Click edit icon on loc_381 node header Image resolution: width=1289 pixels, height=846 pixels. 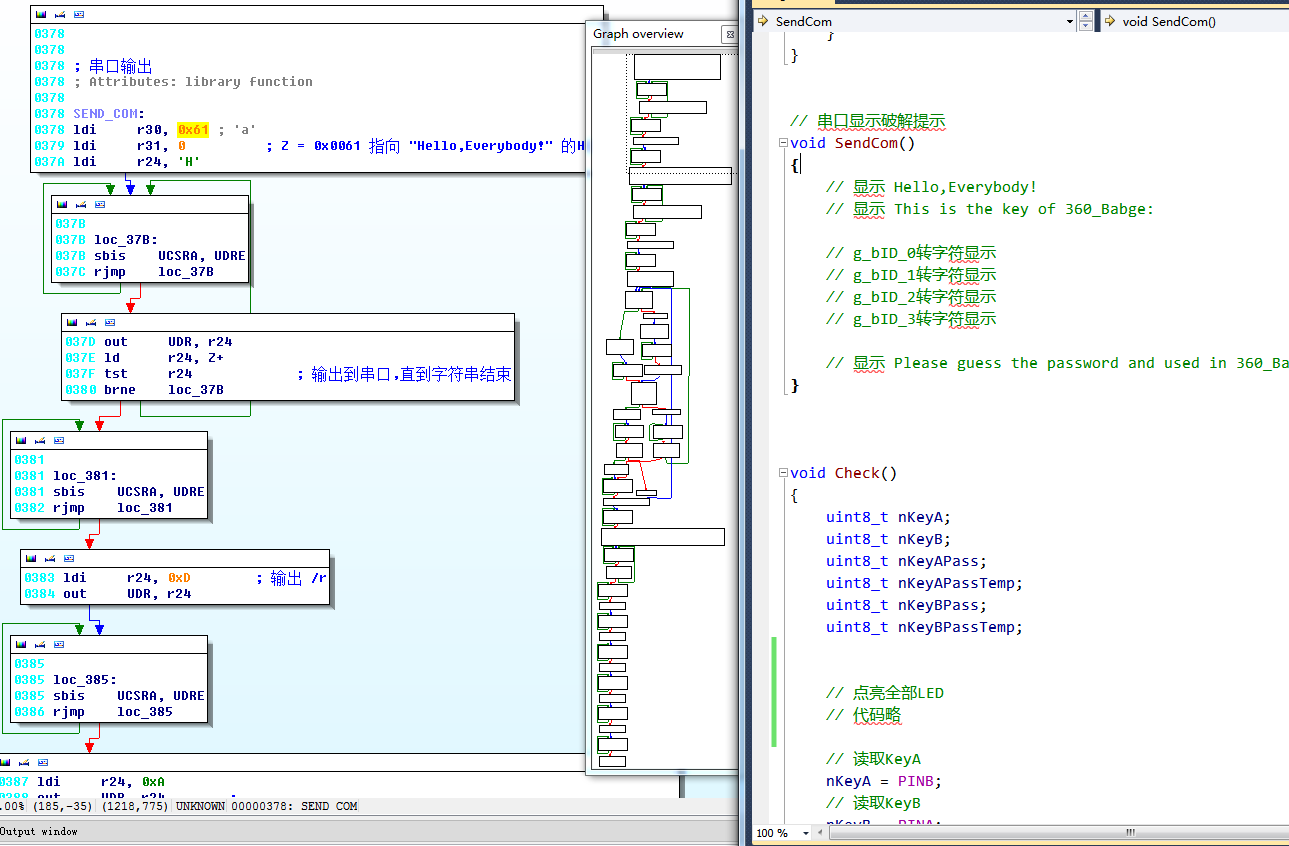click(40, 441)
